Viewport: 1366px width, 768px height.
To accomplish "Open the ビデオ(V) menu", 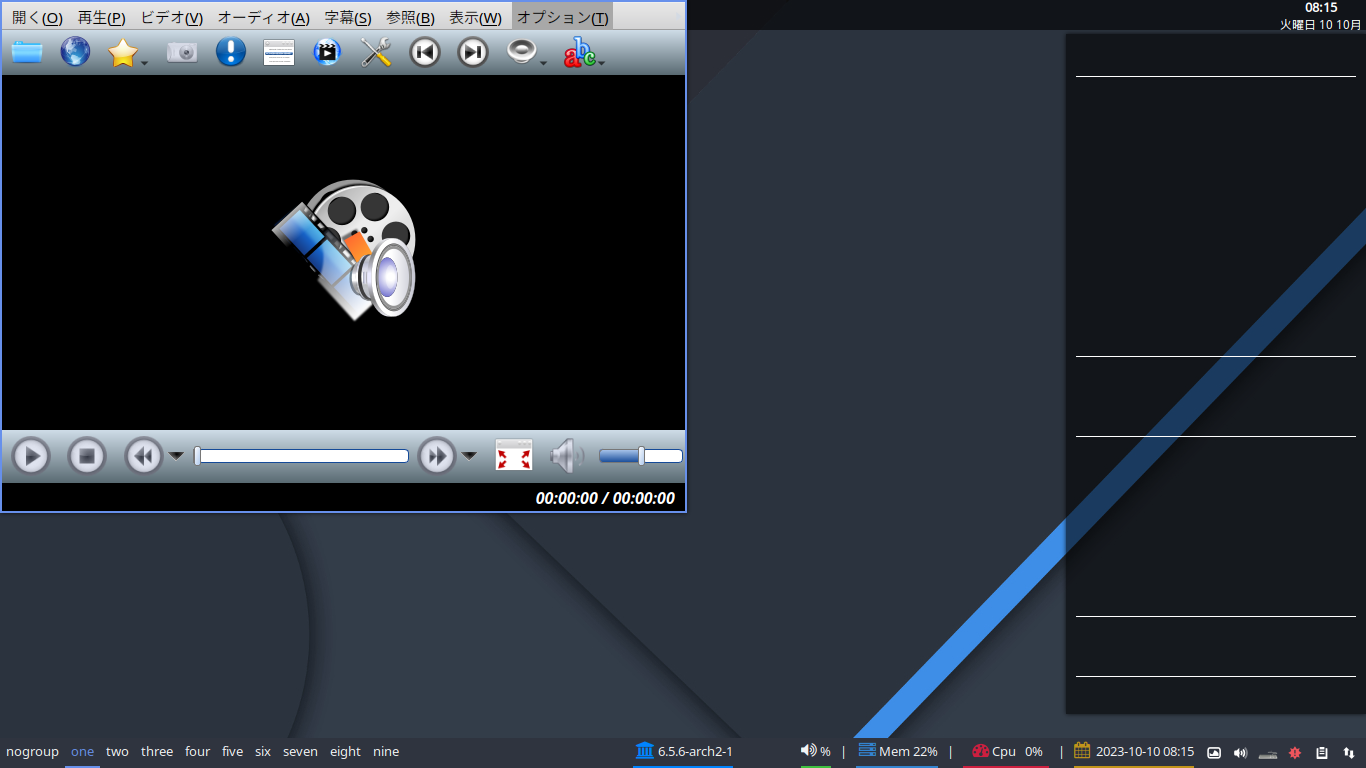I will click(171, 18).
